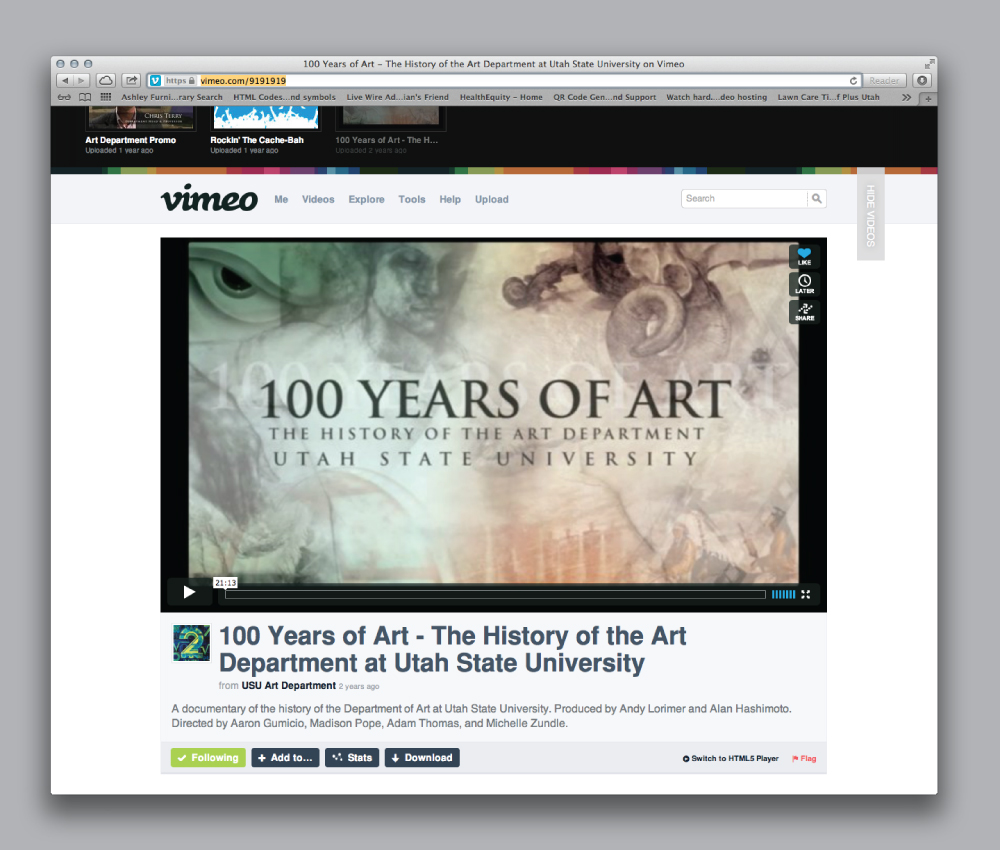Click the Add to... button
The width and height of the screenshot is (1000, 850).
pos(285,758)
